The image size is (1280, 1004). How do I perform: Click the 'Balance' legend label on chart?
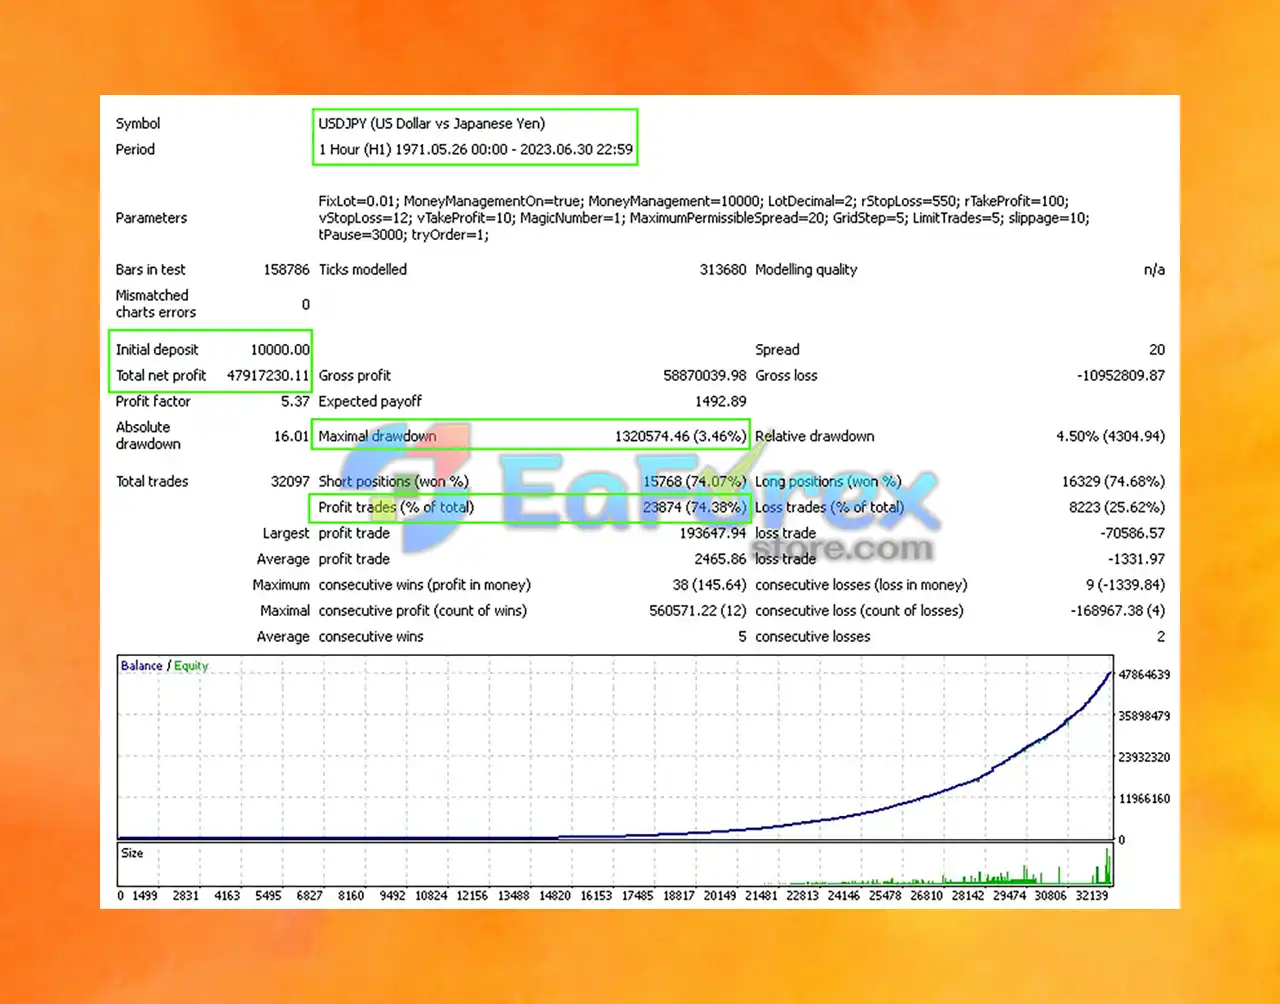pyautogui.click(x=141, y=666)
